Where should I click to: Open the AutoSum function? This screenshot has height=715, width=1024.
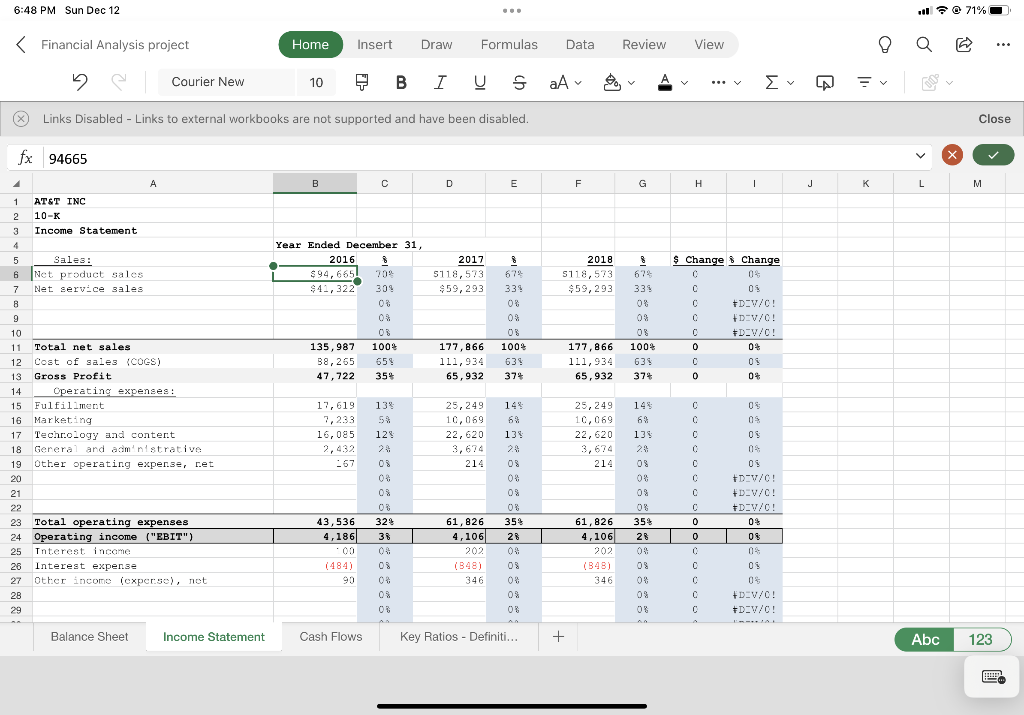click(x=771, y=82)
